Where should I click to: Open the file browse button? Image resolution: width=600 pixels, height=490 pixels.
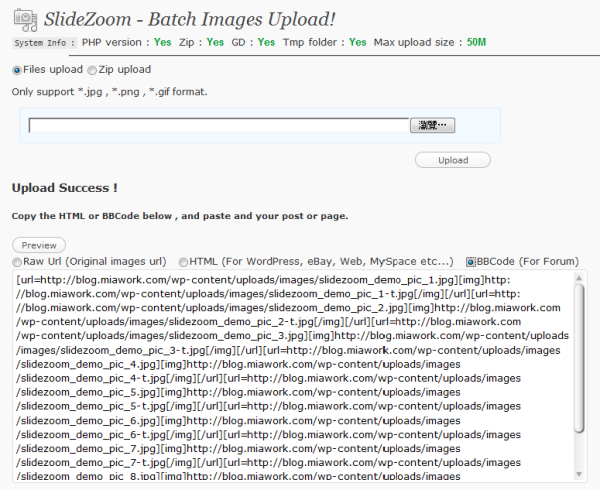coord(432,125)
